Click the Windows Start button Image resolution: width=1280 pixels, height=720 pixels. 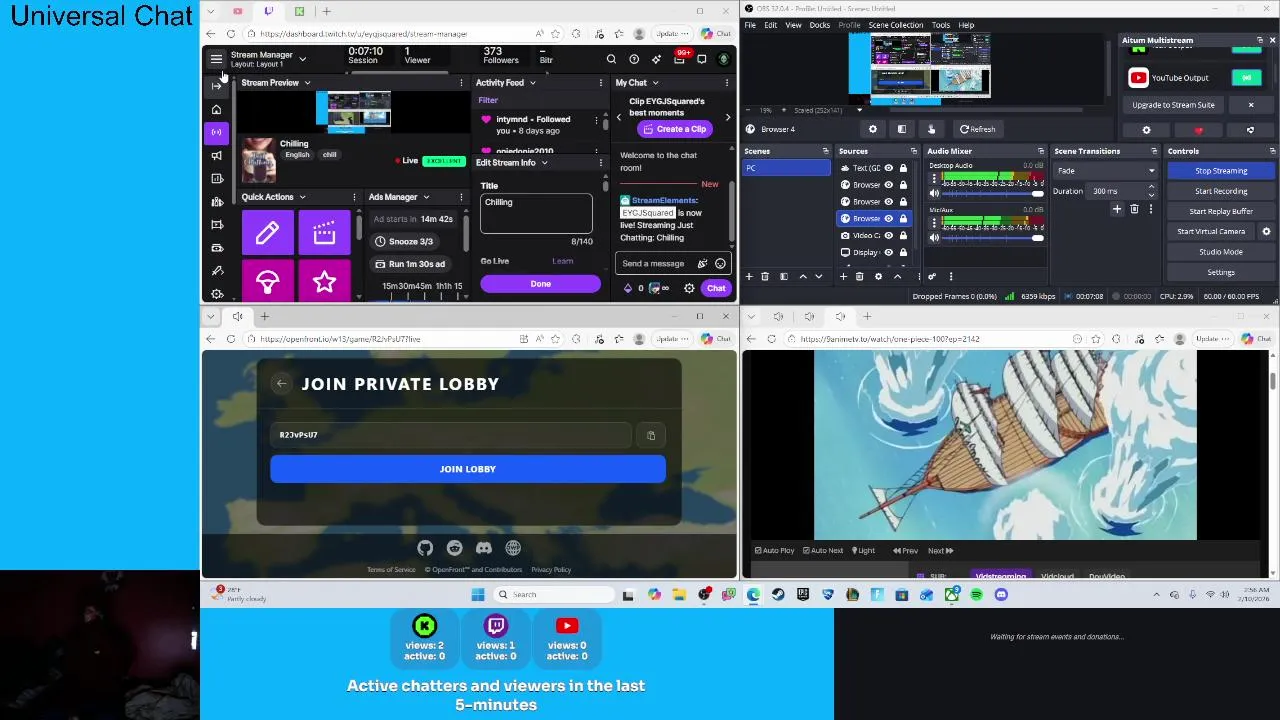[478, 594]
